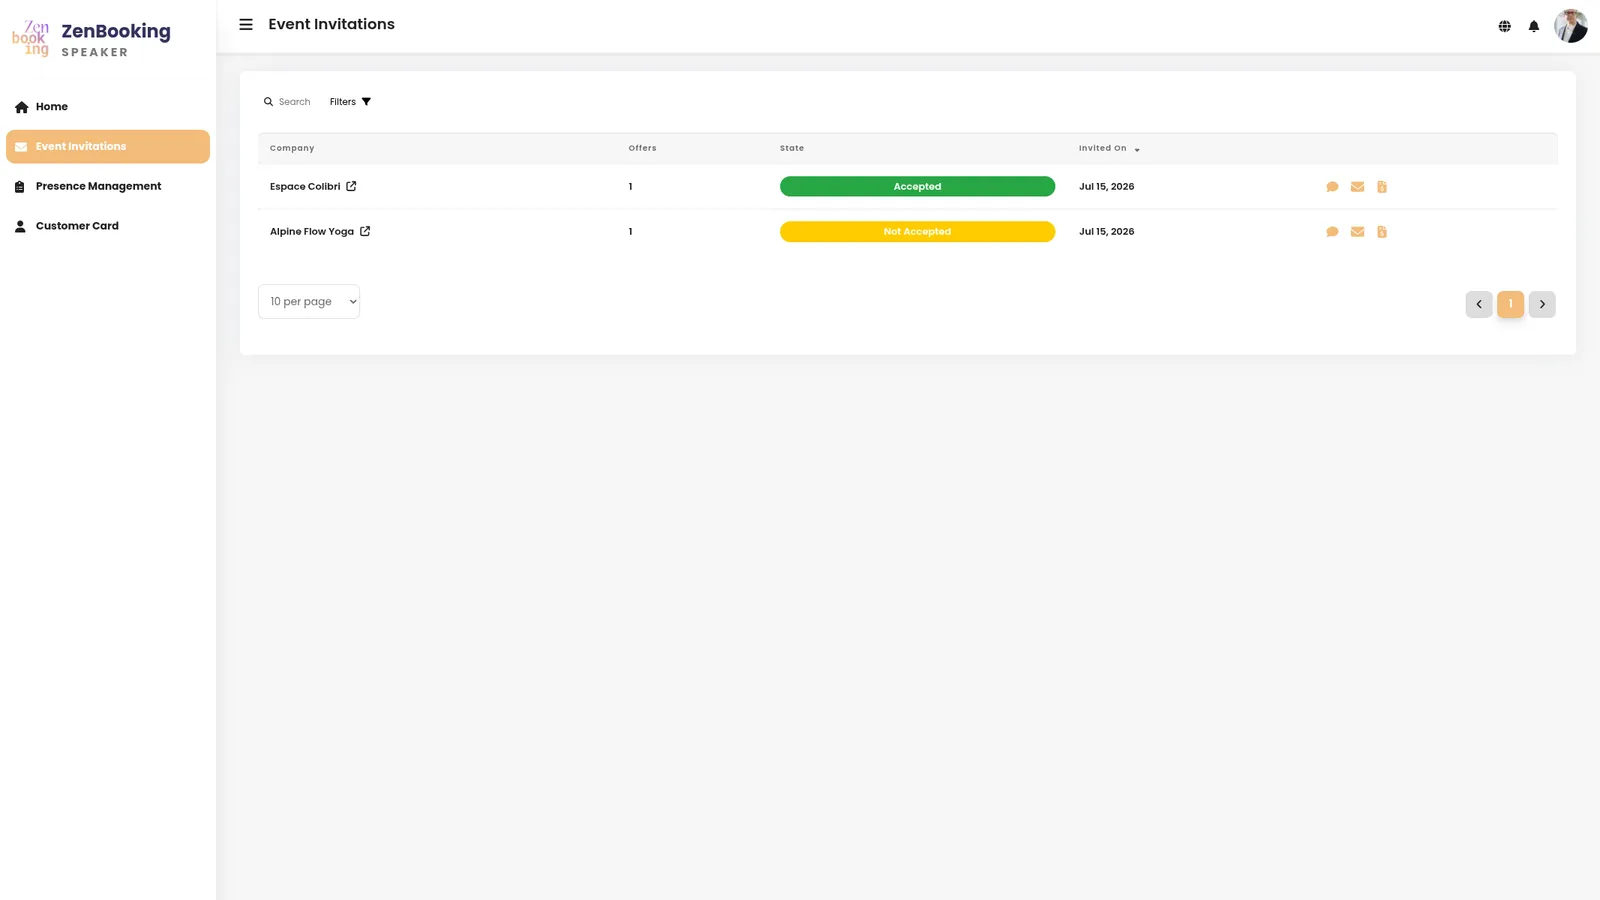Click Espace Colibri invited date Jul 15, 2026
This screenshot has width=1600, height=900.
(x=1106, y=187)
